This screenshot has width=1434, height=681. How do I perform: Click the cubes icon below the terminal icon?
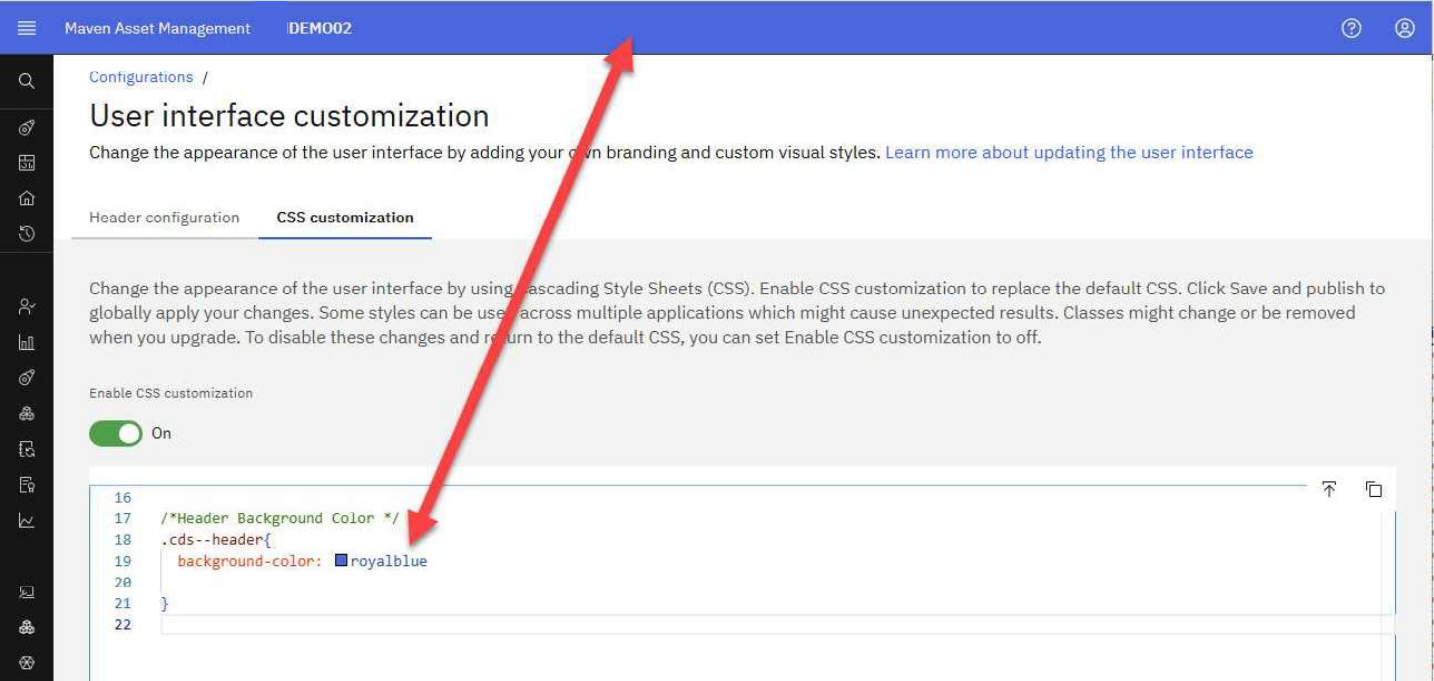[27, 628]
